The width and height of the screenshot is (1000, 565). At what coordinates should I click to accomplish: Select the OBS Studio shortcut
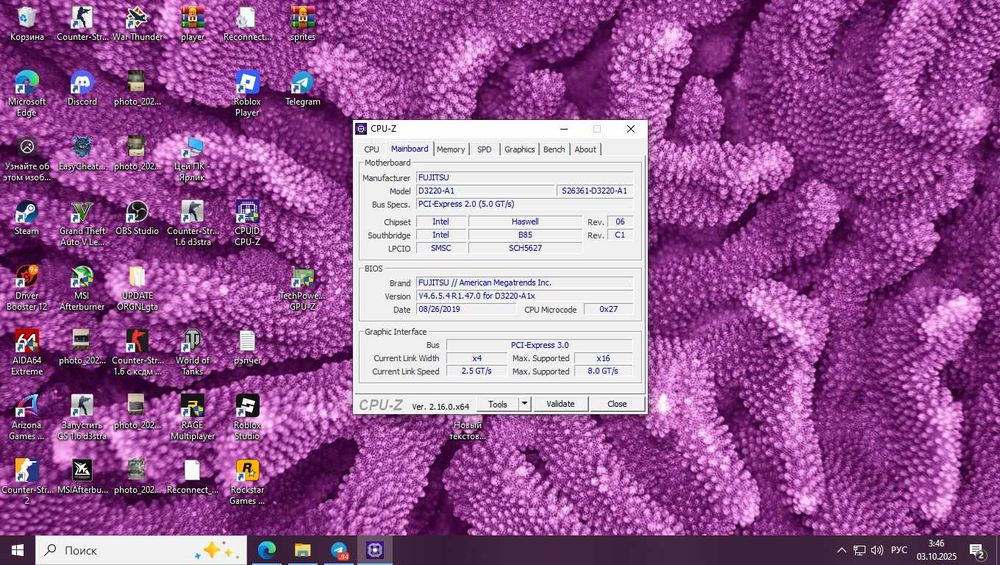pos(137,213)
